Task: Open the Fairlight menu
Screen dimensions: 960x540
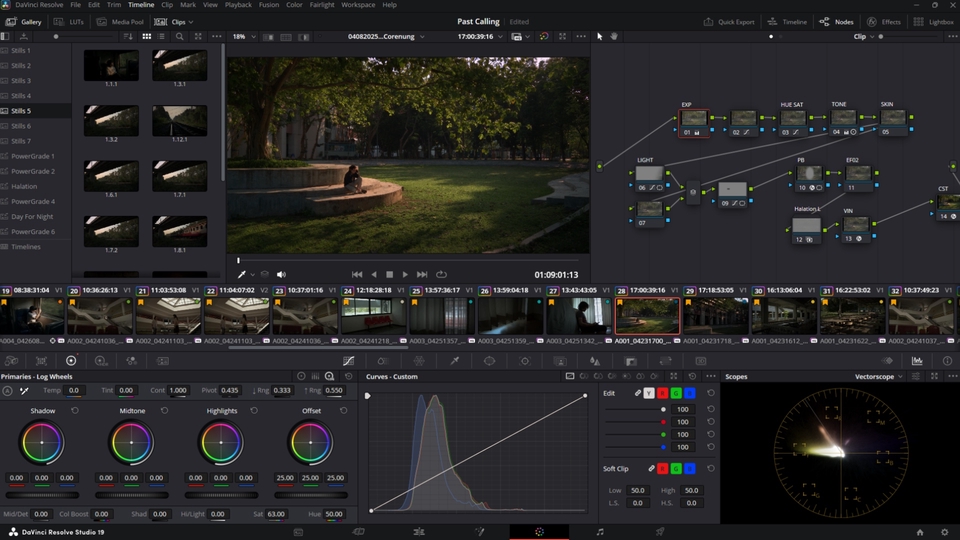Action: (322, 4)
